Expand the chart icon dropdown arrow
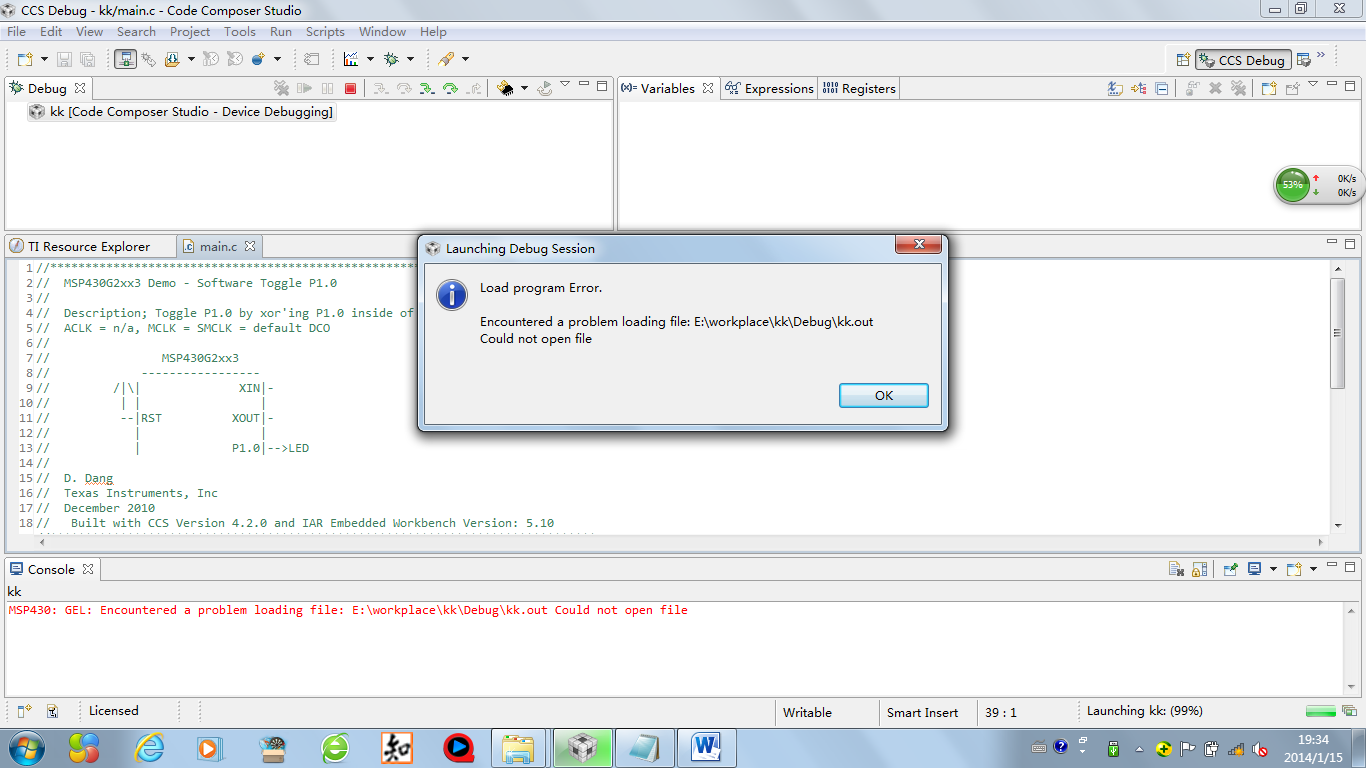The image size is (1366, 768). click(369, 60)
